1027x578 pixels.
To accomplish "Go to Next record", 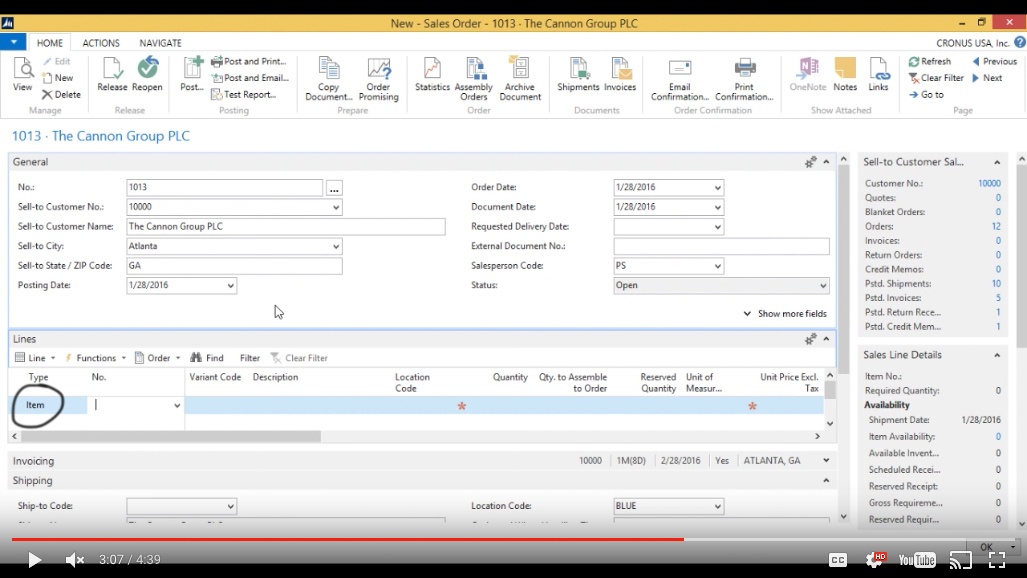I will tap(987, 77).
